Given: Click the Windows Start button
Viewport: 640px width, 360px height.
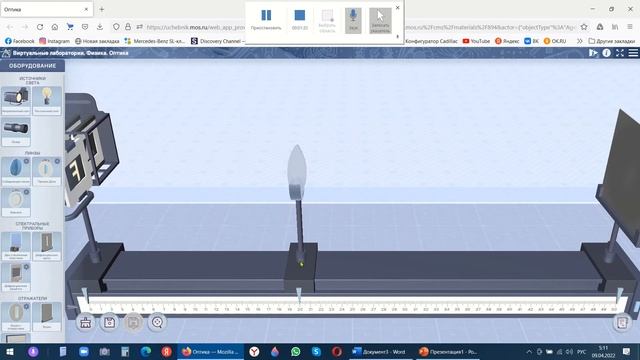Looking at the screenshot, I should [10, 352].
